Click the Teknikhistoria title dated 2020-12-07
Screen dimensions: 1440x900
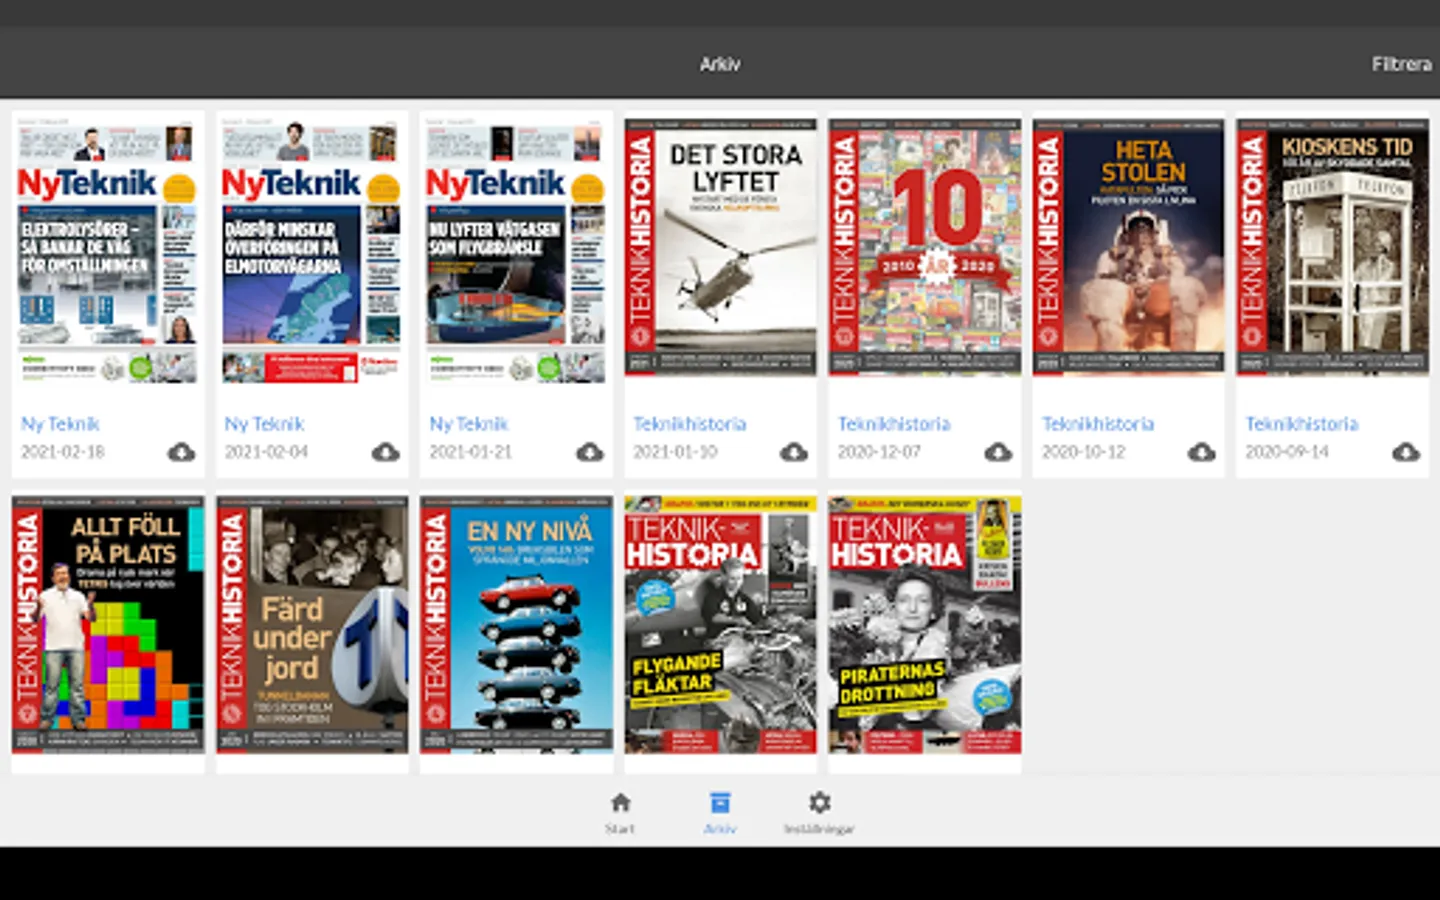click(x=894, y=424)
